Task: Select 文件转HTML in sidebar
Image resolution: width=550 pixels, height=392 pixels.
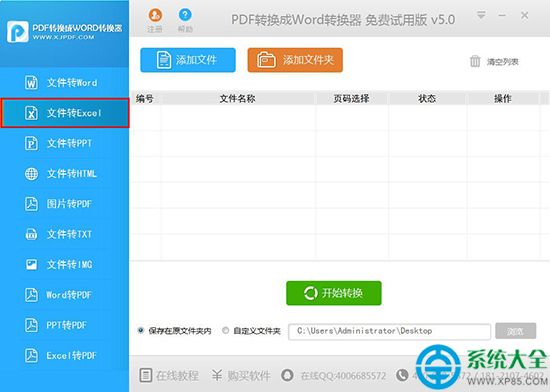Action: (x=65, y=174)
